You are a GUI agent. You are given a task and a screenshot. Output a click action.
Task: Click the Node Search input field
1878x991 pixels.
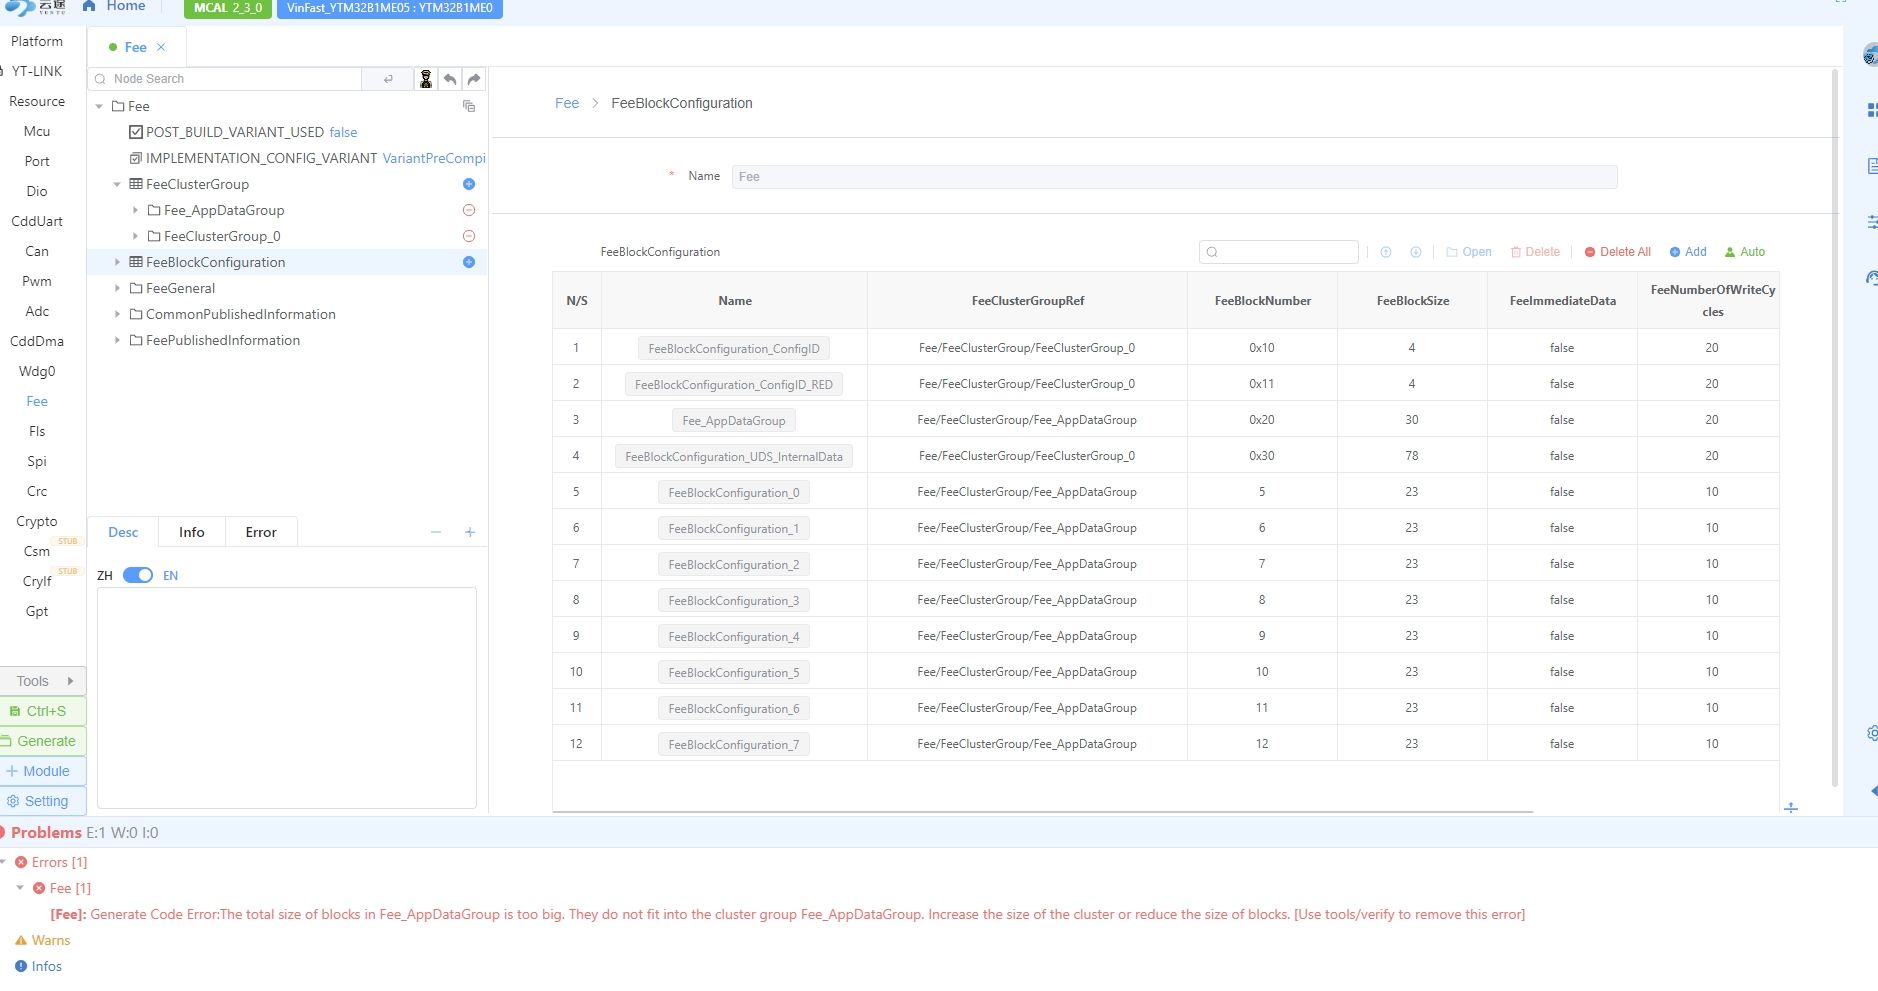(x=235, y=79)
